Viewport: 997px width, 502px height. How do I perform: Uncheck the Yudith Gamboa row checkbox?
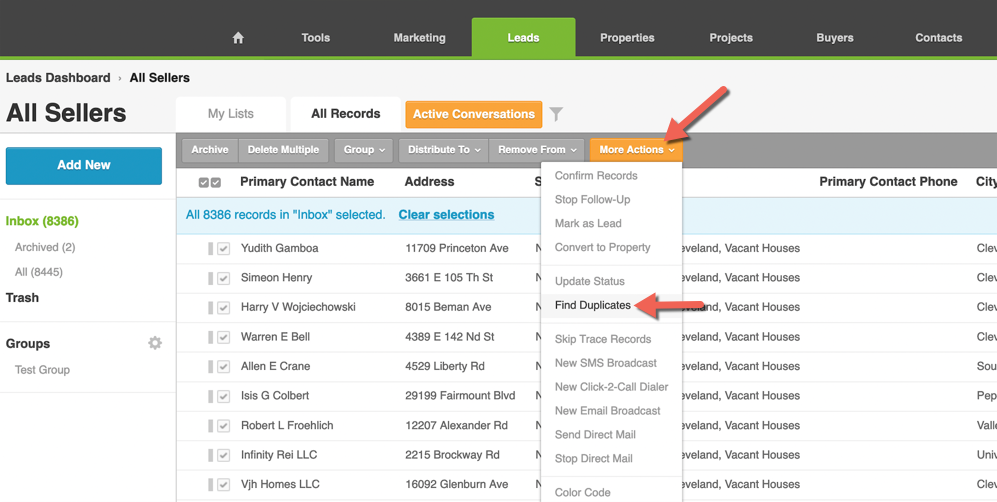(223, 248)
